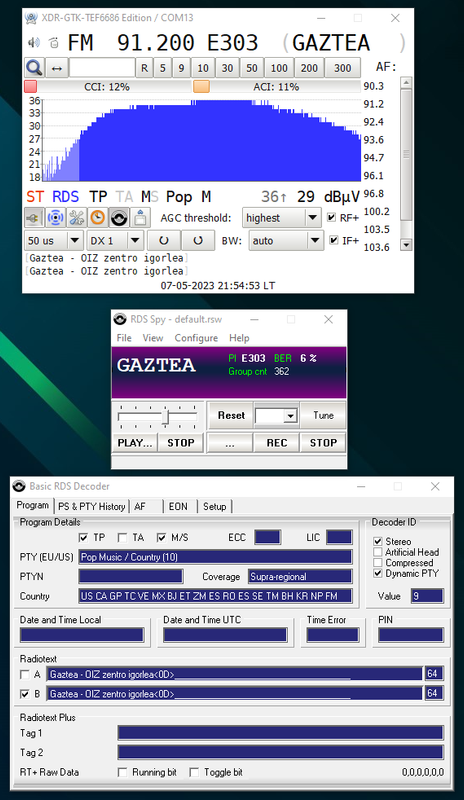Click Basic RDS Decoder title bar icon
Viewport: 464px width, 800px height.
(x=19, y=486)
